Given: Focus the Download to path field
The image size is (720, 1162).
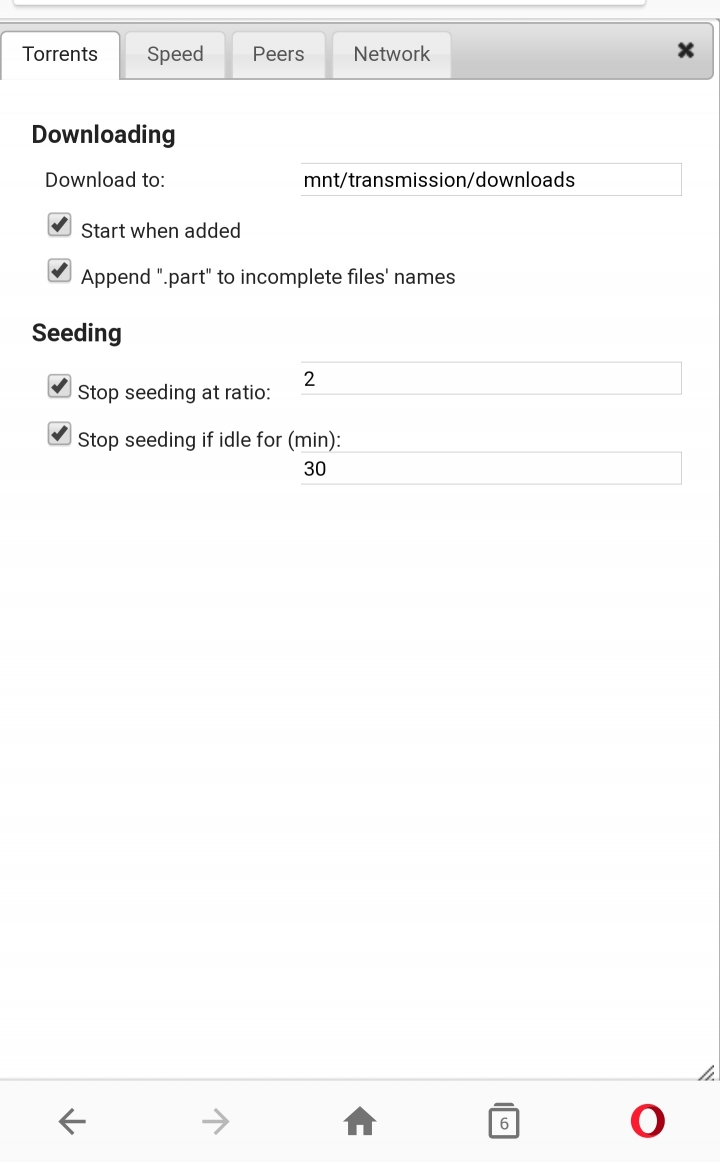Looking at the screenshot, I should [x=491, y=179].
